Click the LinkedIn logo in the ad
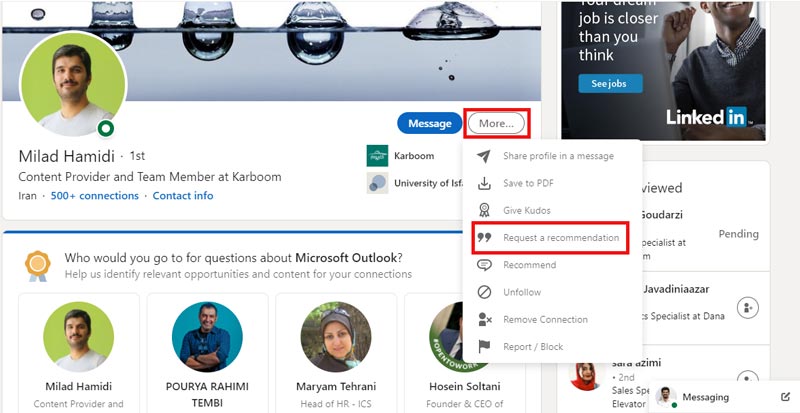Screen dimensions: 800x413 pyautogui.click(x=707, y=117)
